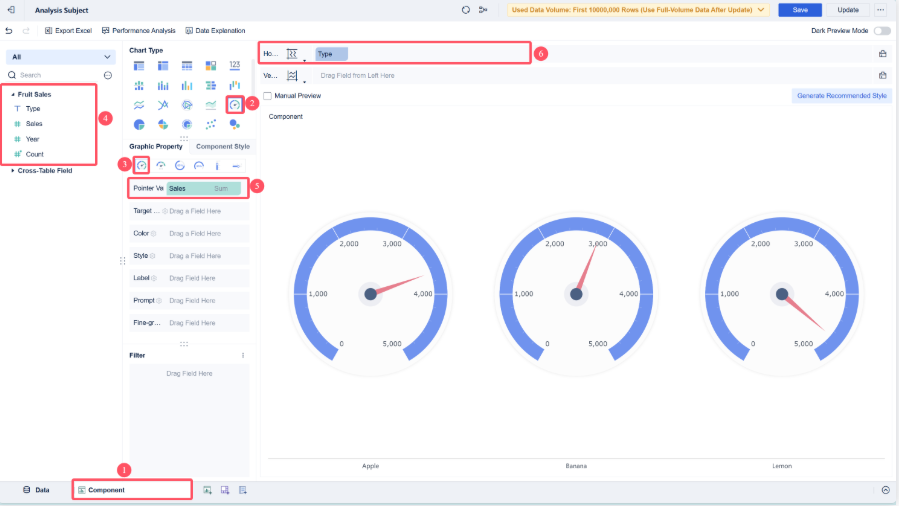
Task: Click the Export Excel toolbar button
Action: [x=68, y=31]
